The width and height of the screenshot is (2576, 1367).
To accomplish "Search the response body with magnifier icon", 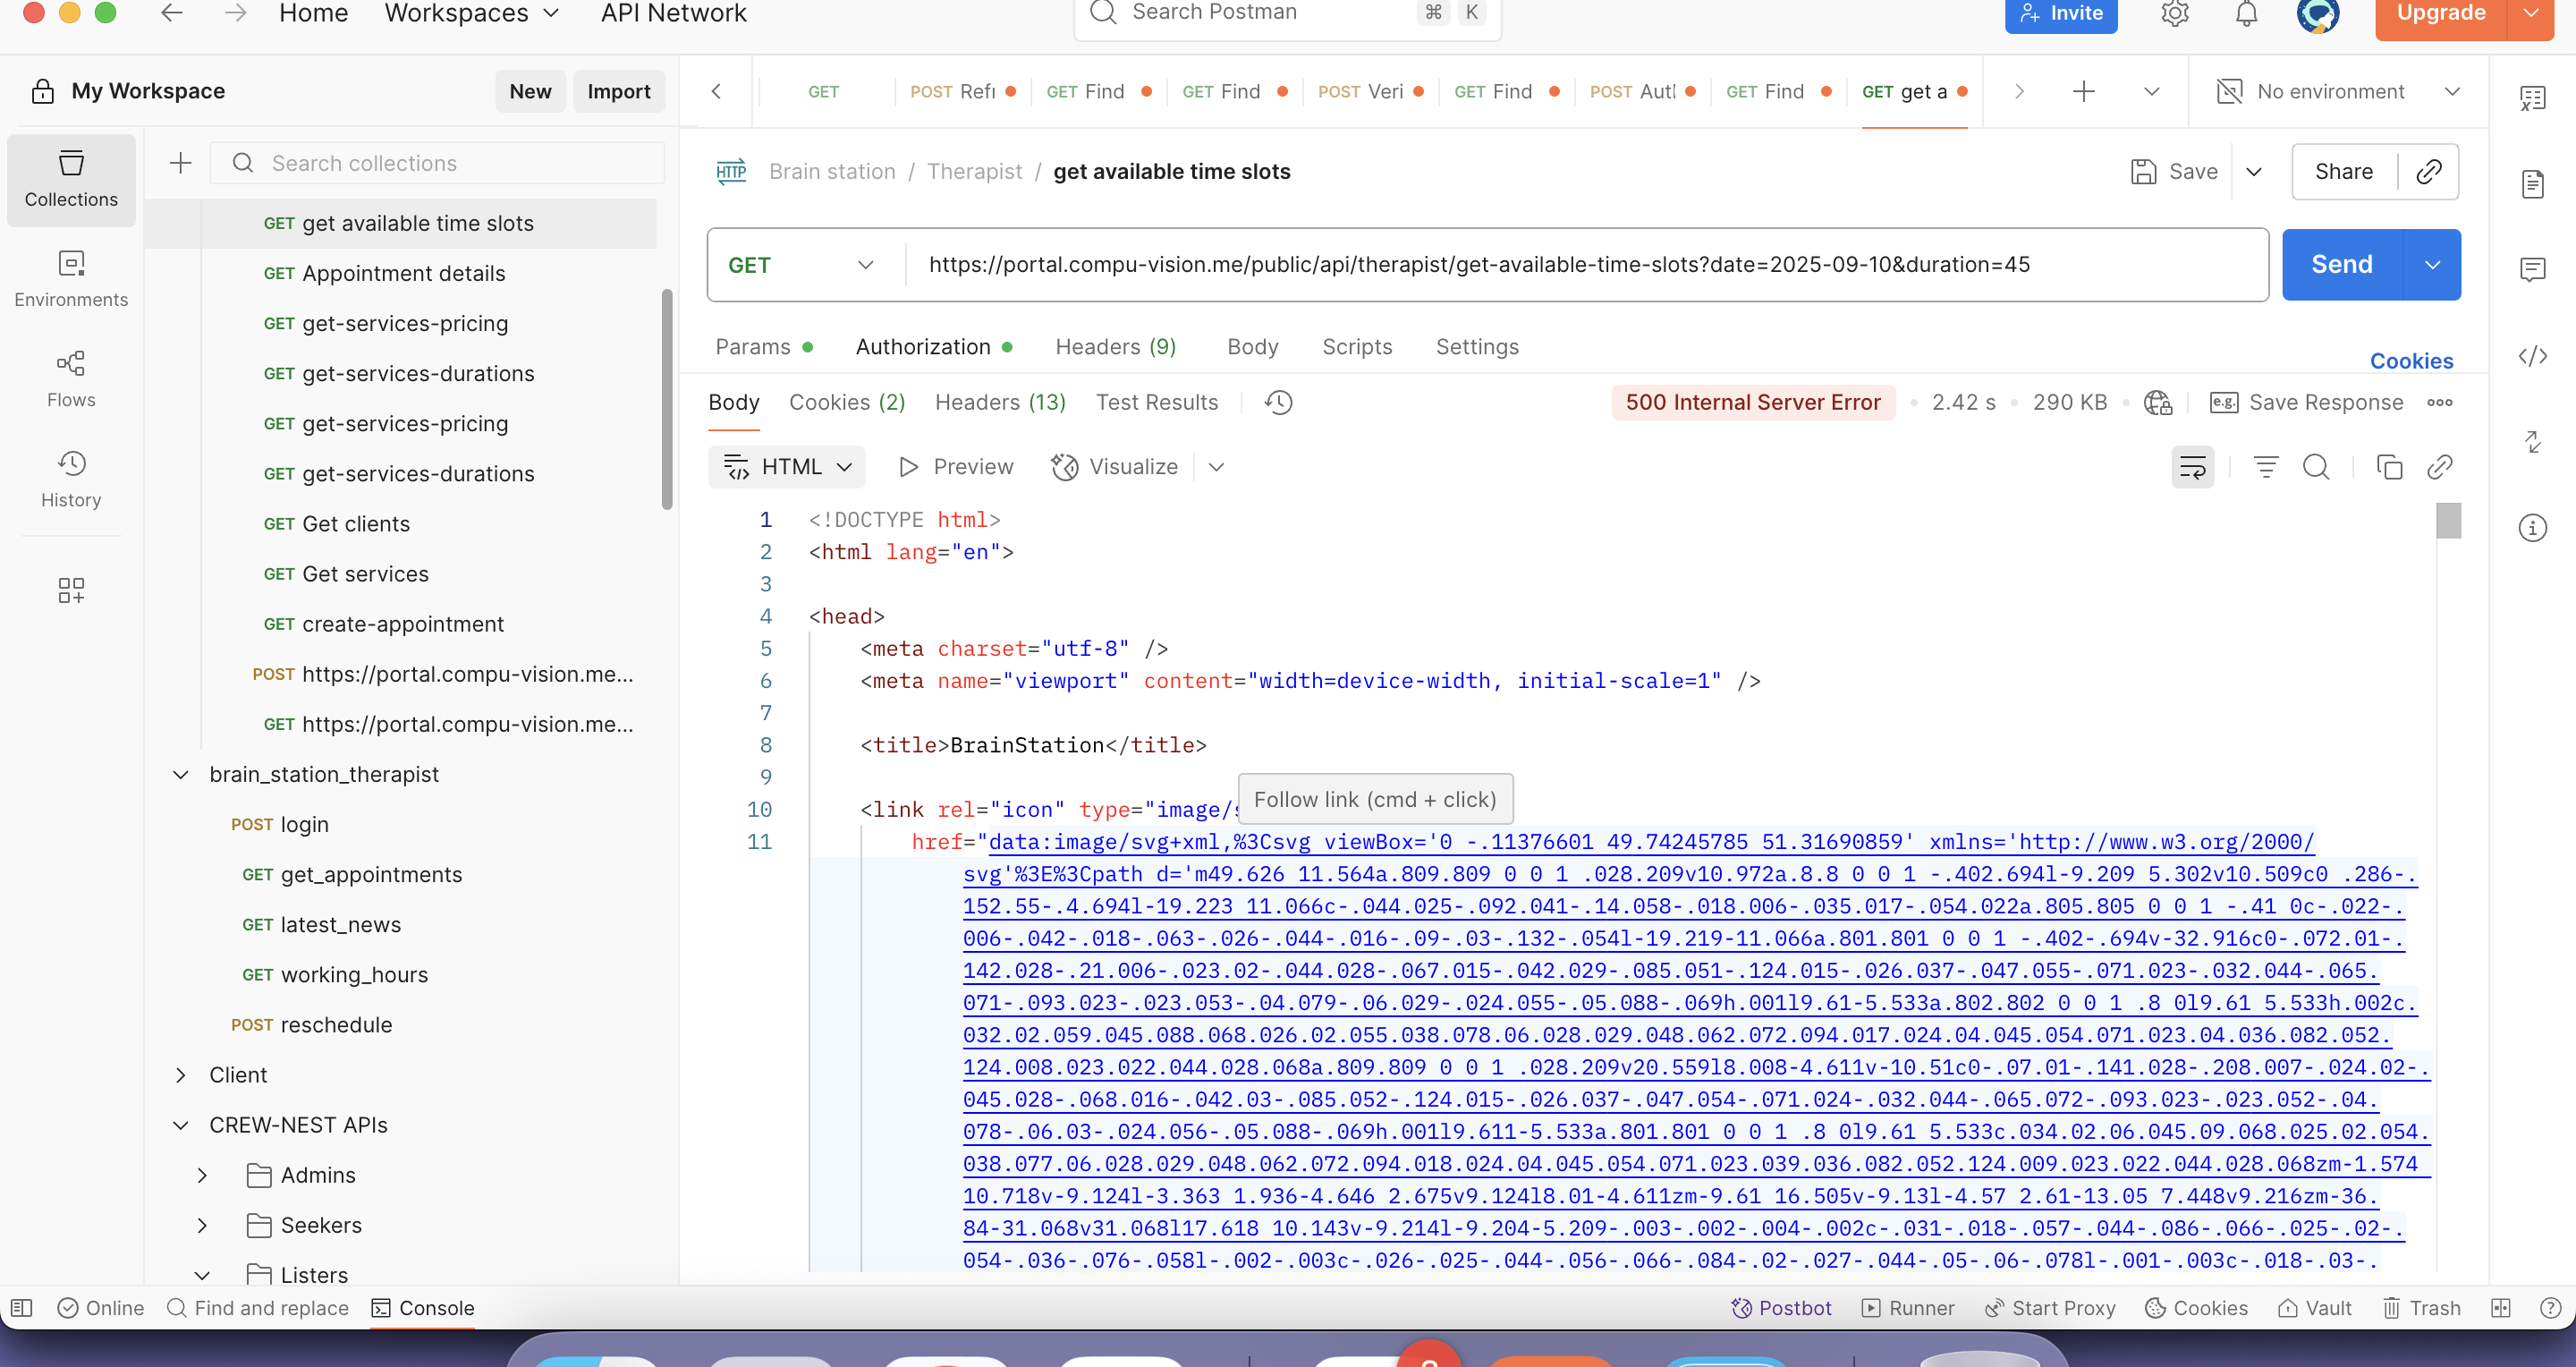I will click(2316, 467).
